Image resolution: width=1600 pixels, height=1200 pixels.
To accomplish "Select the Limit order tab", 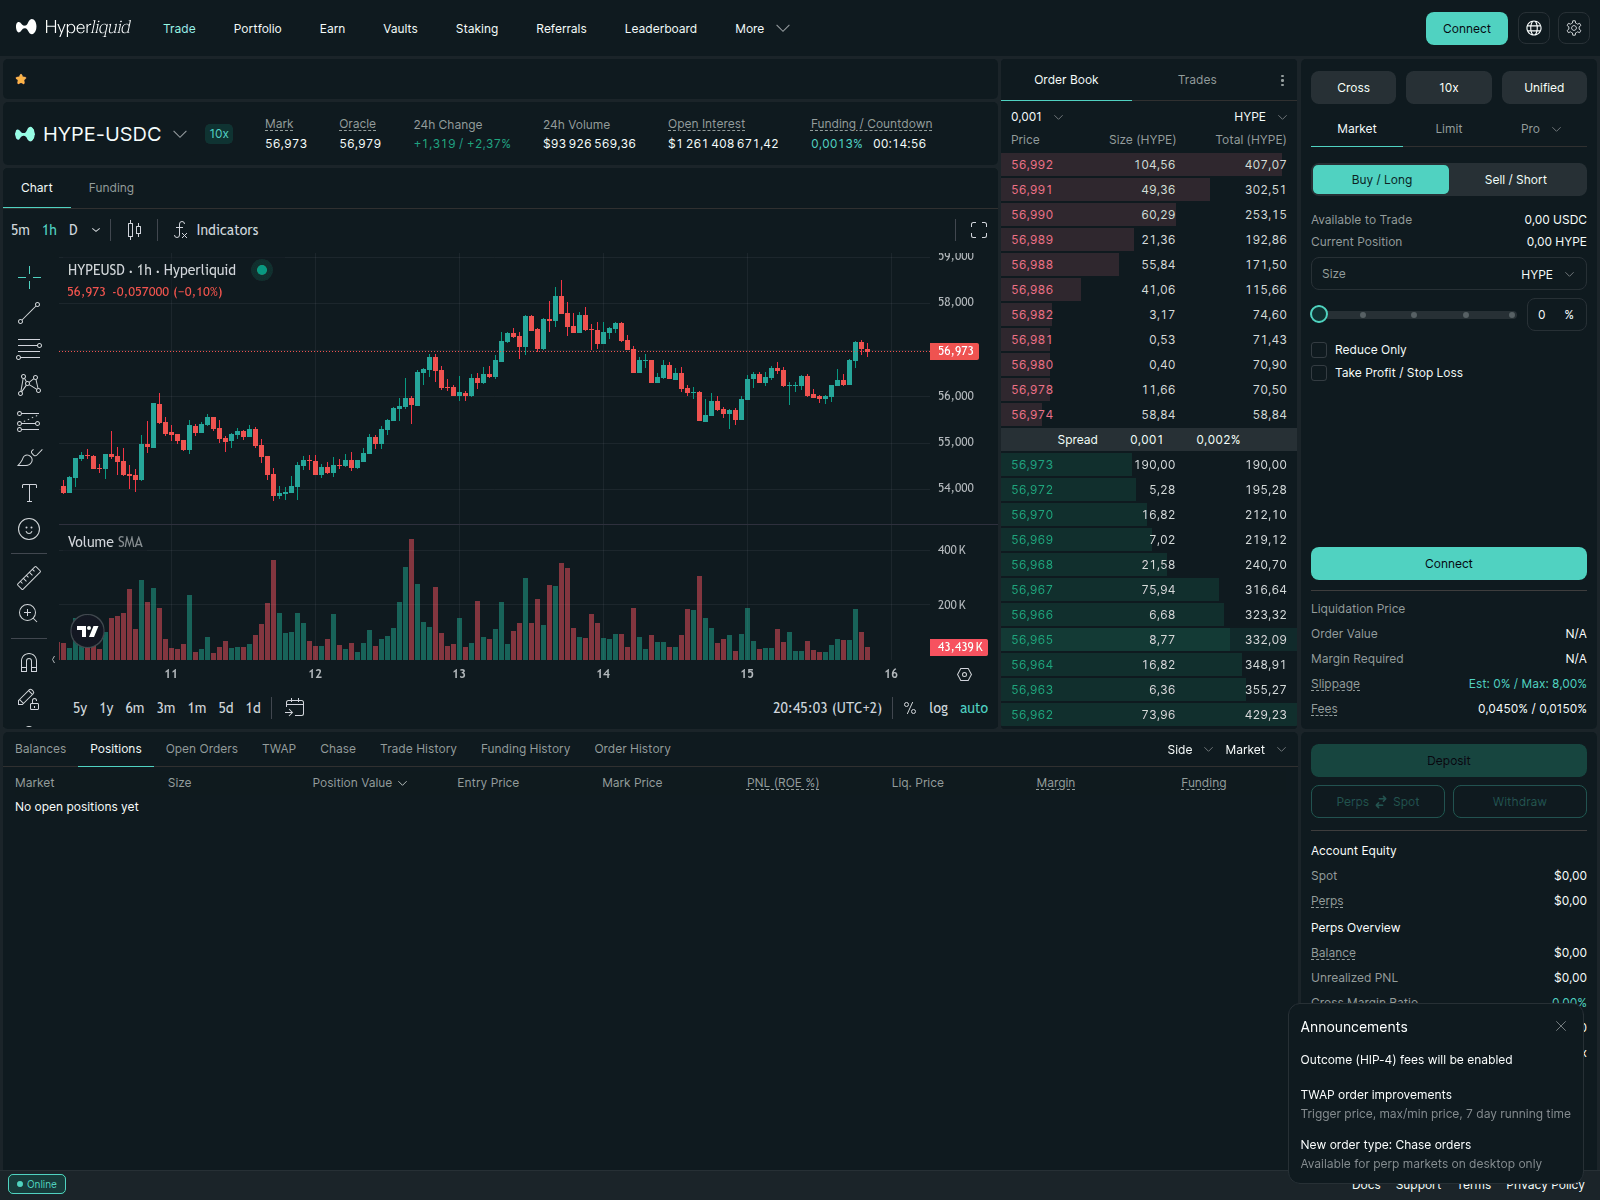I will point(1449,129).
